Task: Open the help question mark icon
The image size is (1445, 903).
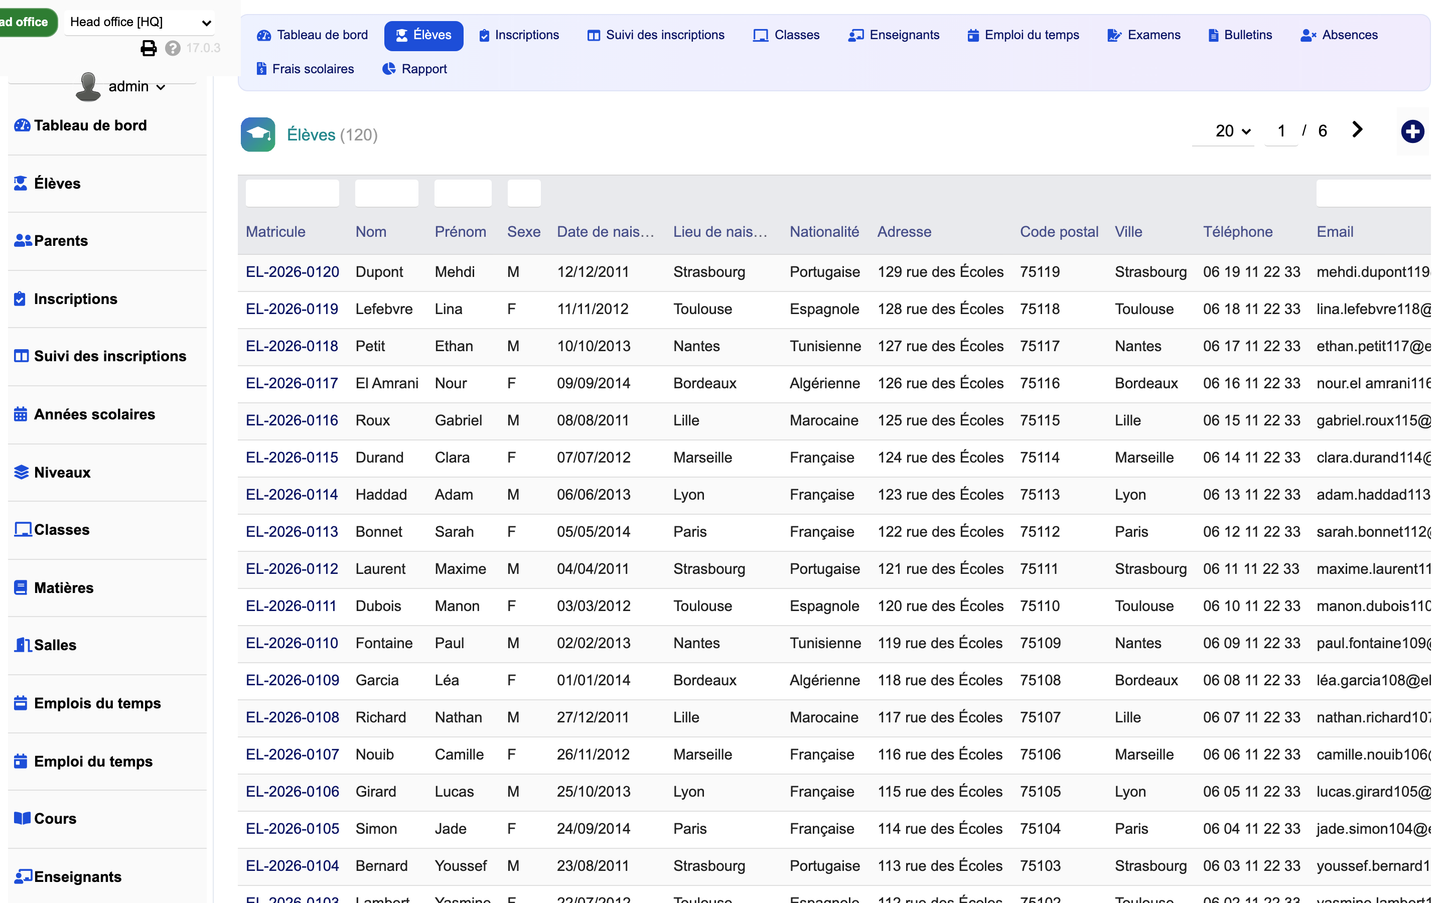Action: coord(173,48)
